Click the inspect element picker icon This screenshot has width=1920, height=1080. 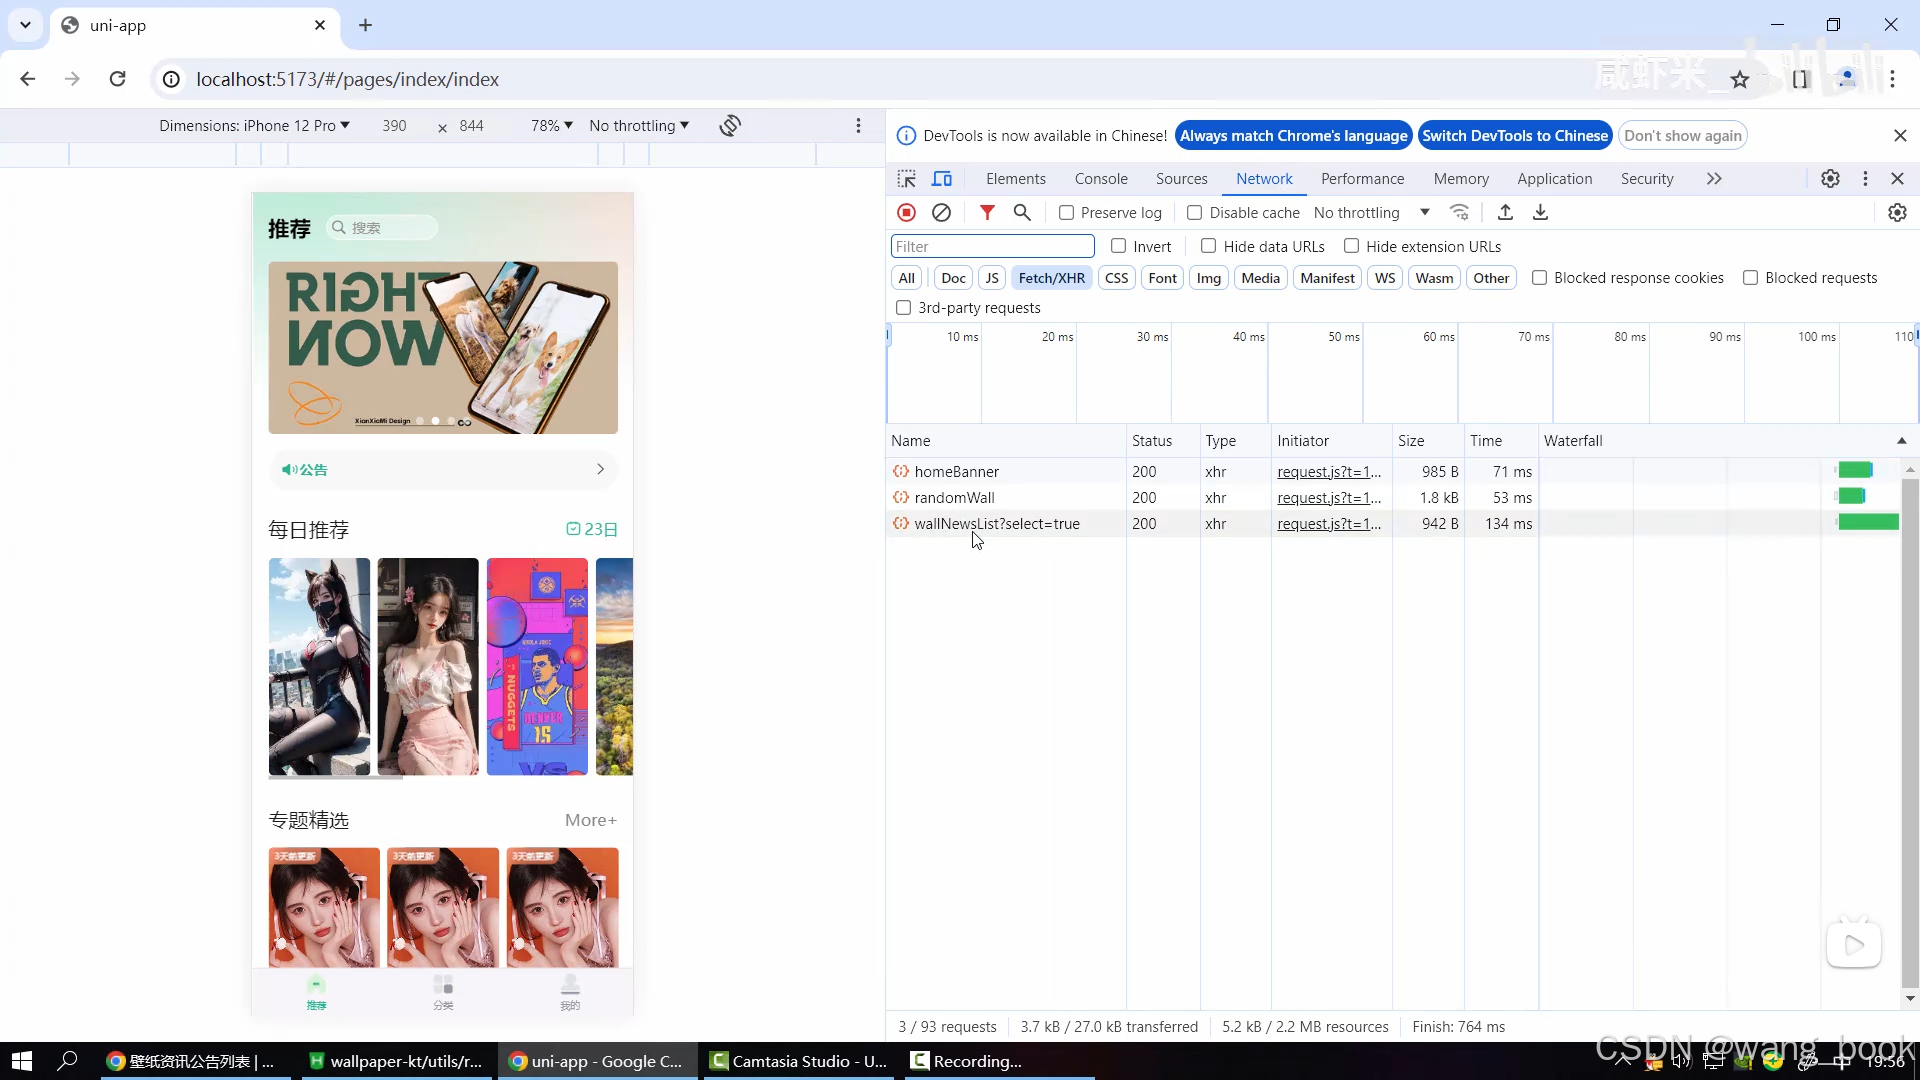click(x=906, y=179)
